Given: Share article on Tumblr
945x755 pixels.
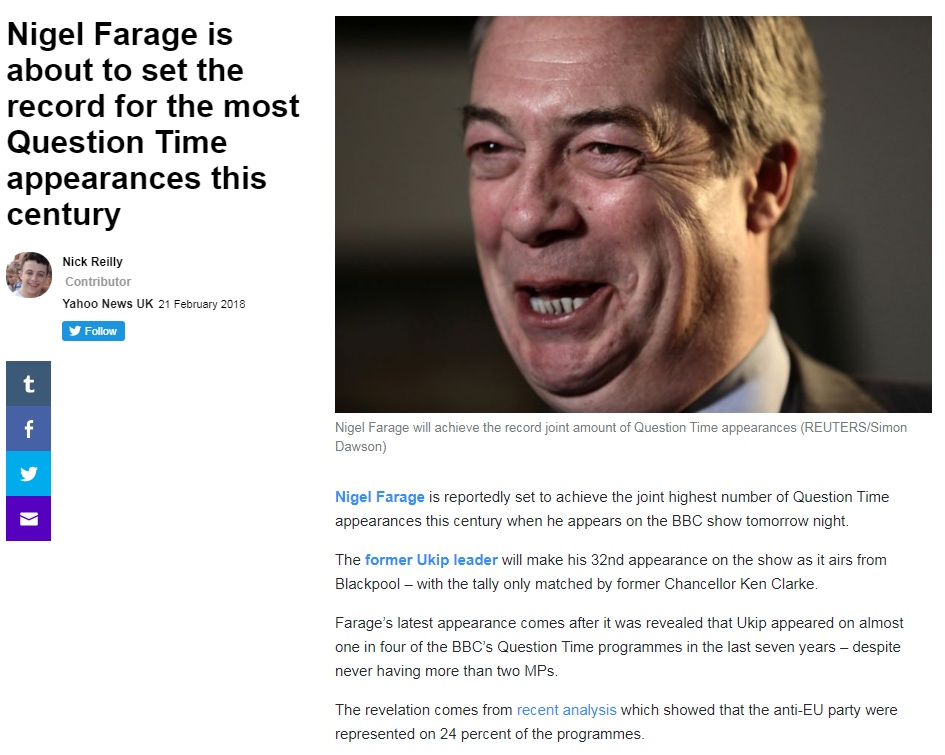Looking at the screenshot, I should click(x=28, y=384).
